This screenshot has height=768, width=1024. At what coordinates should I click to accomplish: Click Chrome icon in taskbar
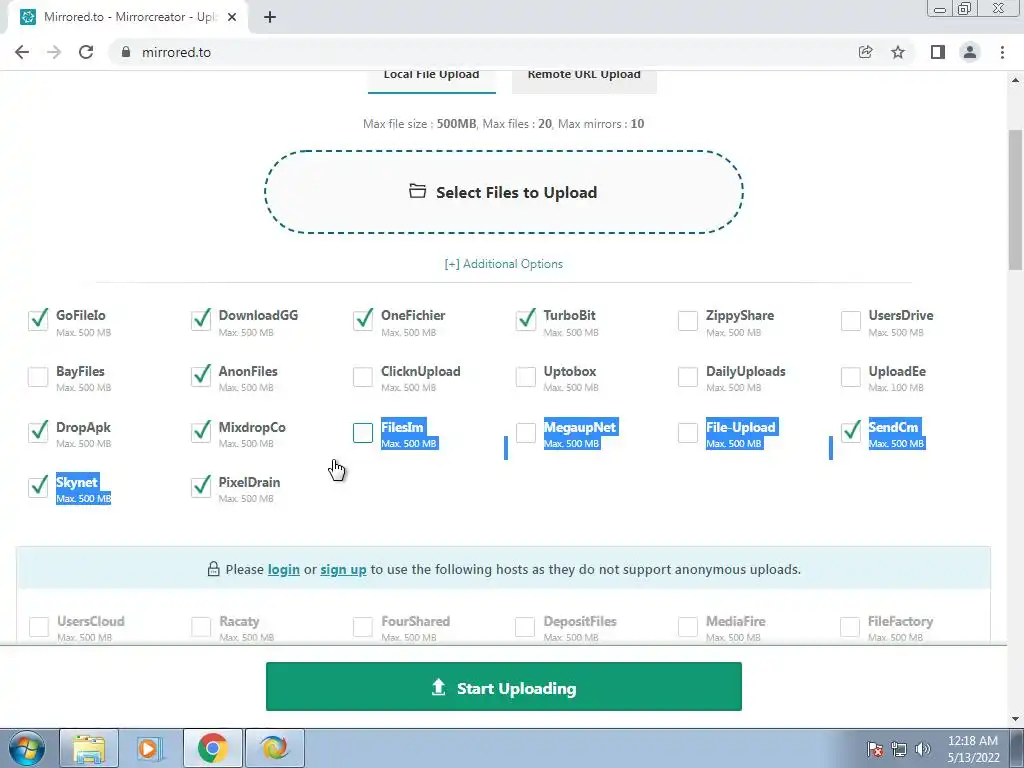(212, 748)
